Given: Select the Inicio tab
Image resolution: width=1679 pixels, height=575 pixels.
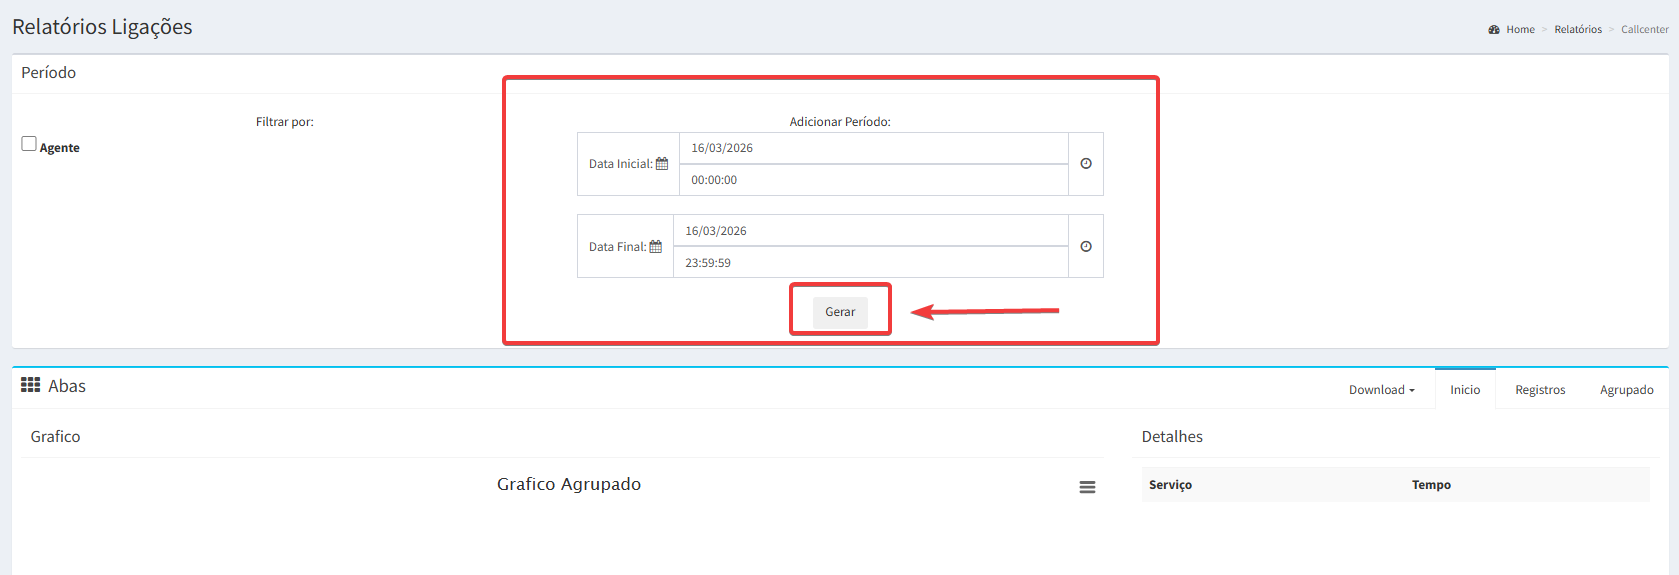Looking at the screenshot, I should coord(1465,390).
